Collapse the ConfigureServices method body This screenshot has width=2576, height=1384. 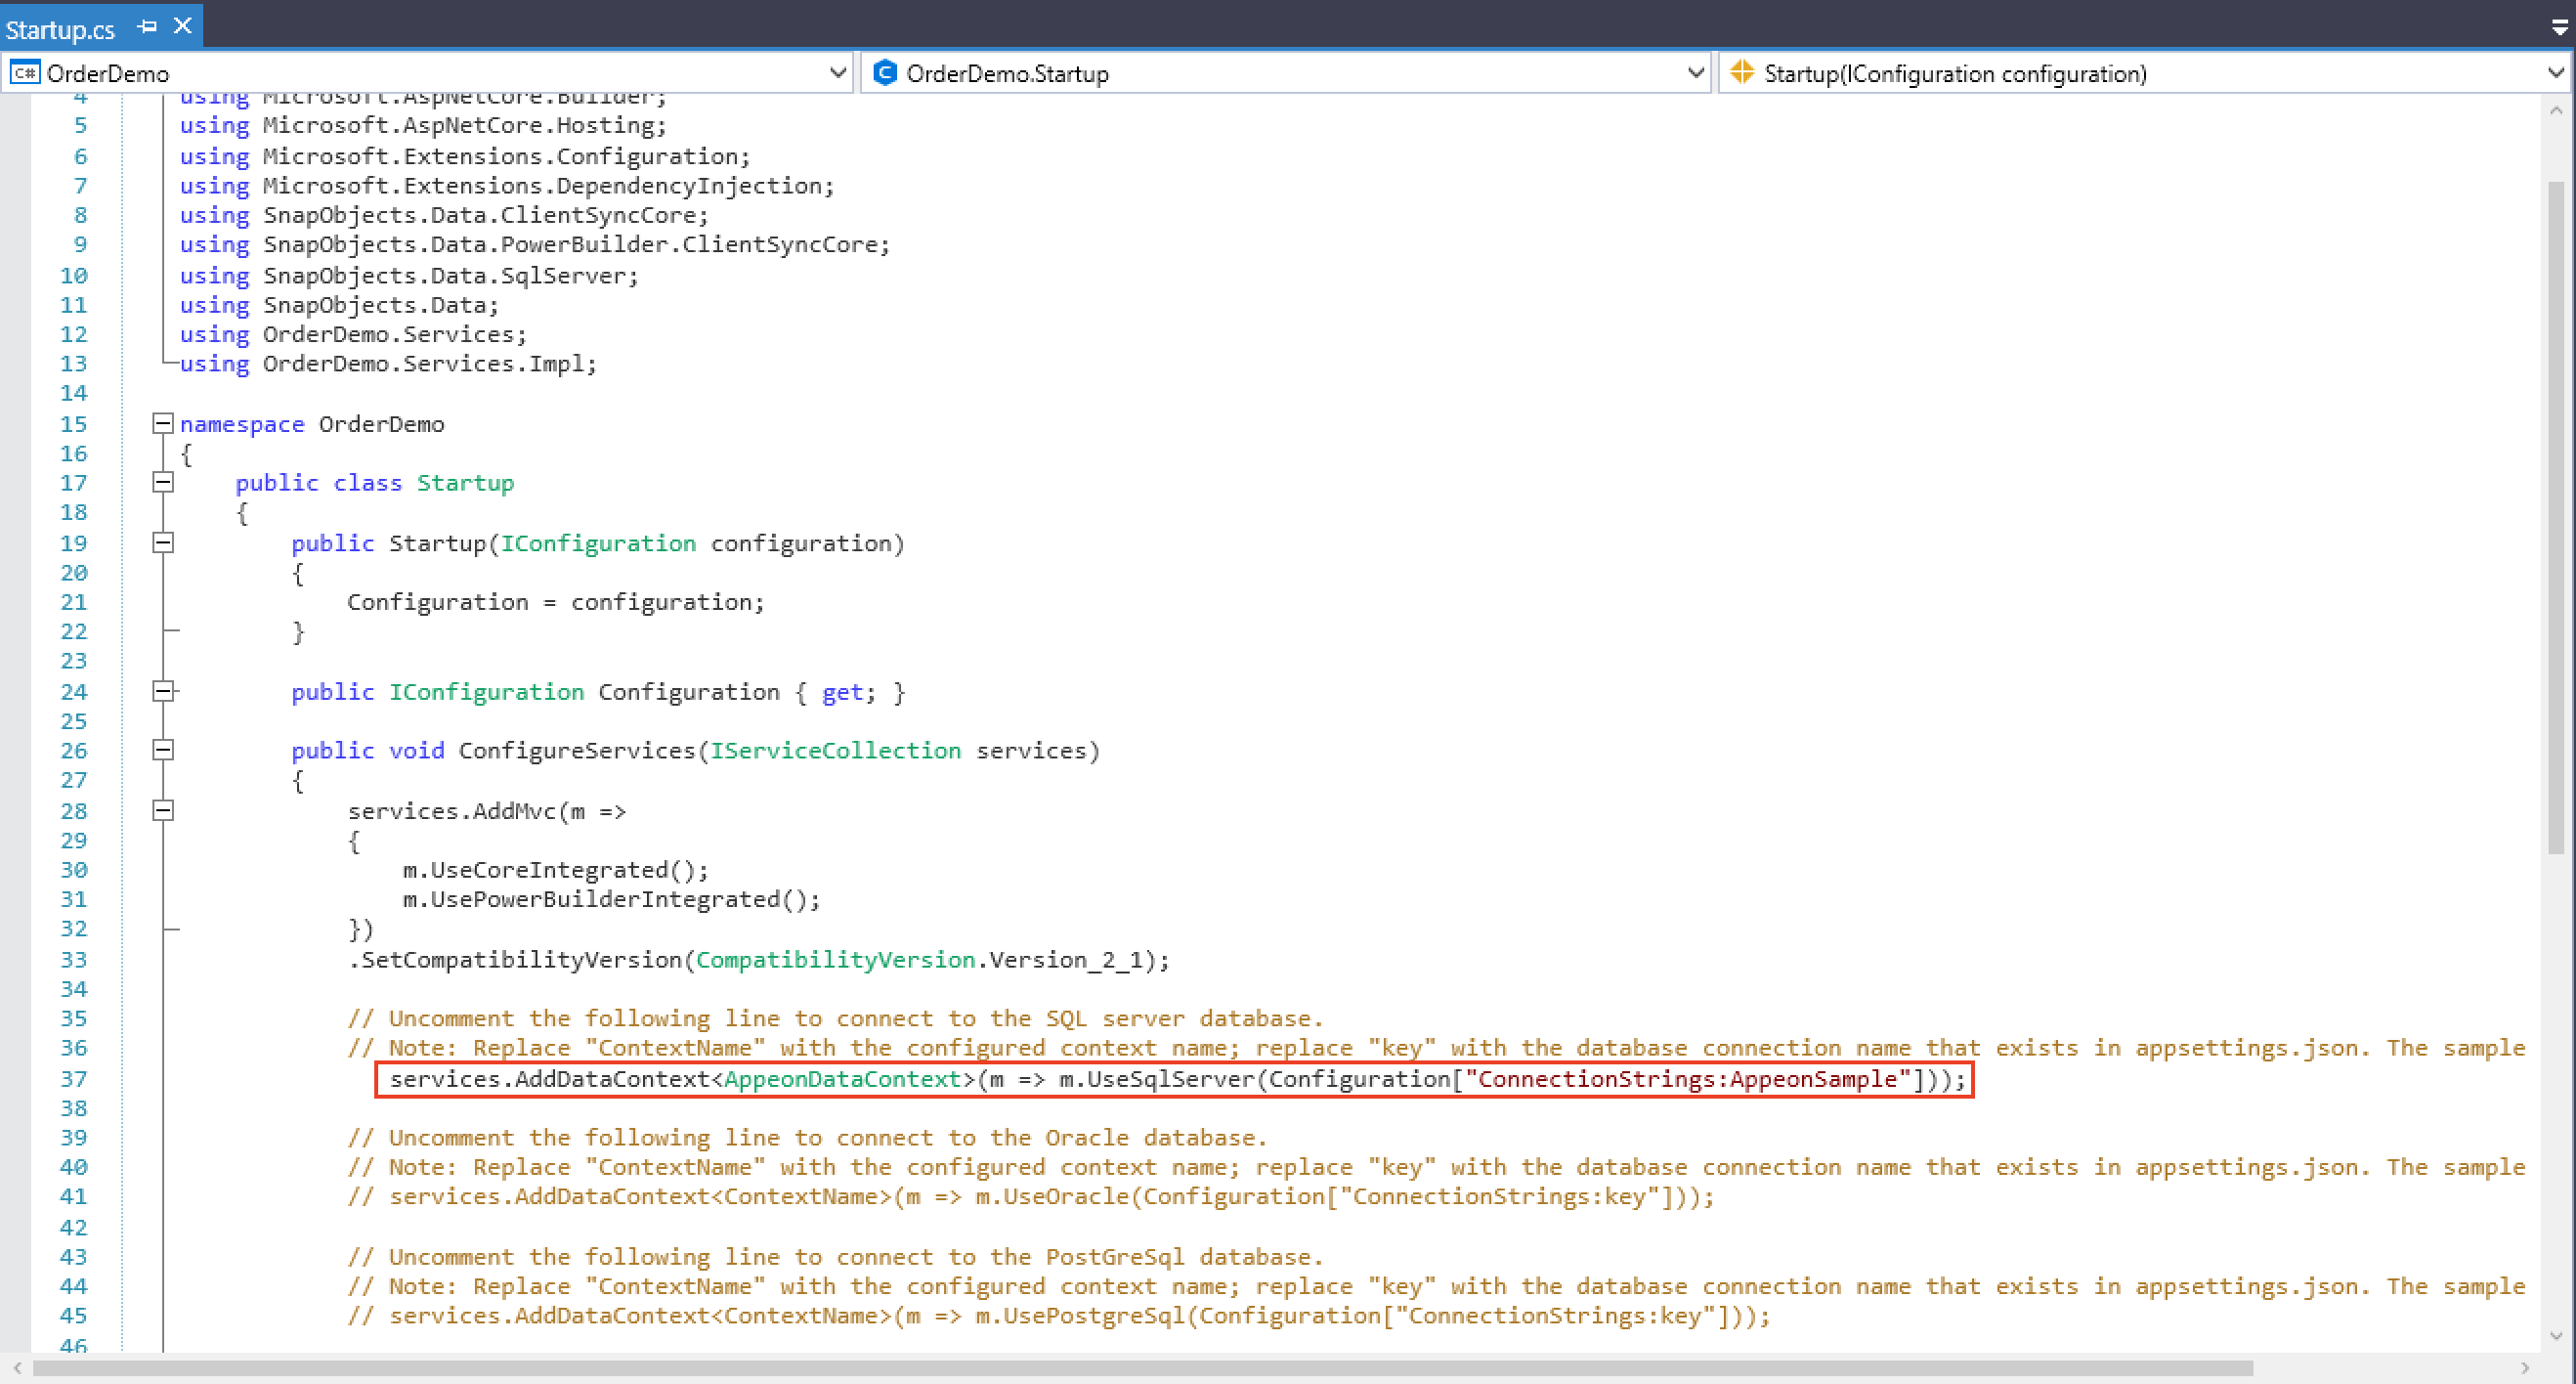pos(163,750)
